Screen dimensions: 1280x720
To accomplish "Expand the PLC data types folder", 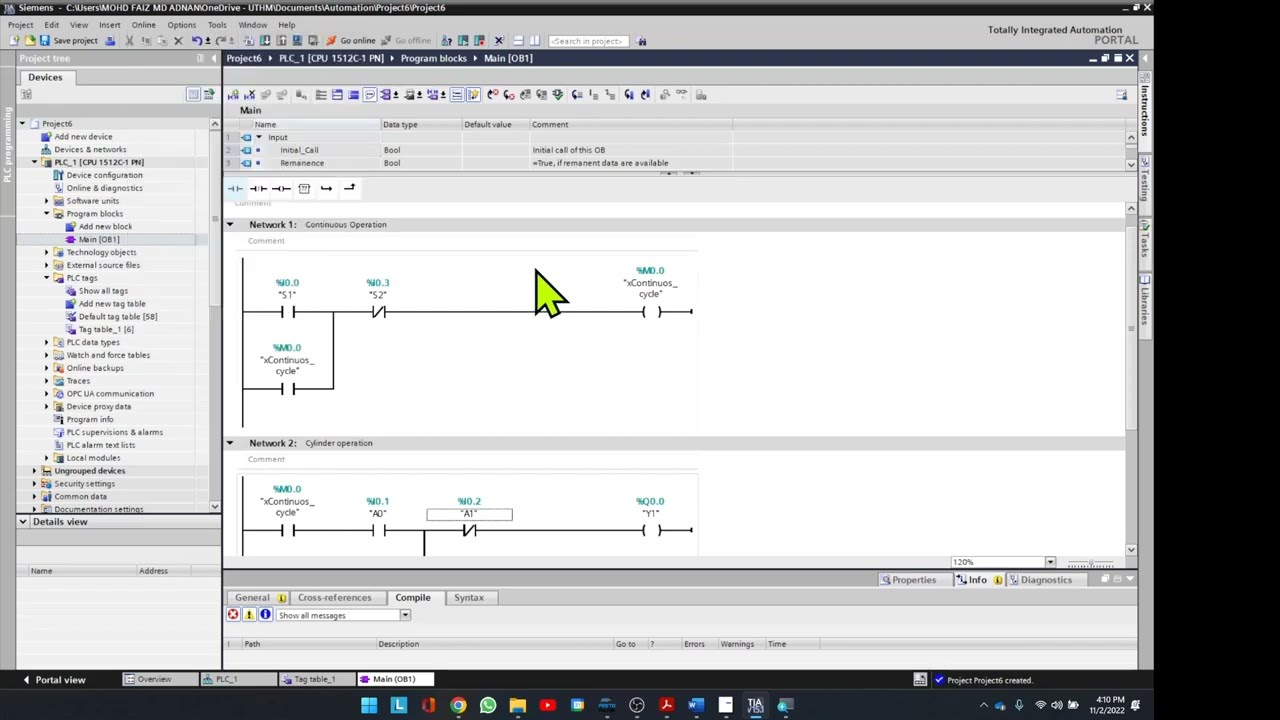I will pos(46,342).
